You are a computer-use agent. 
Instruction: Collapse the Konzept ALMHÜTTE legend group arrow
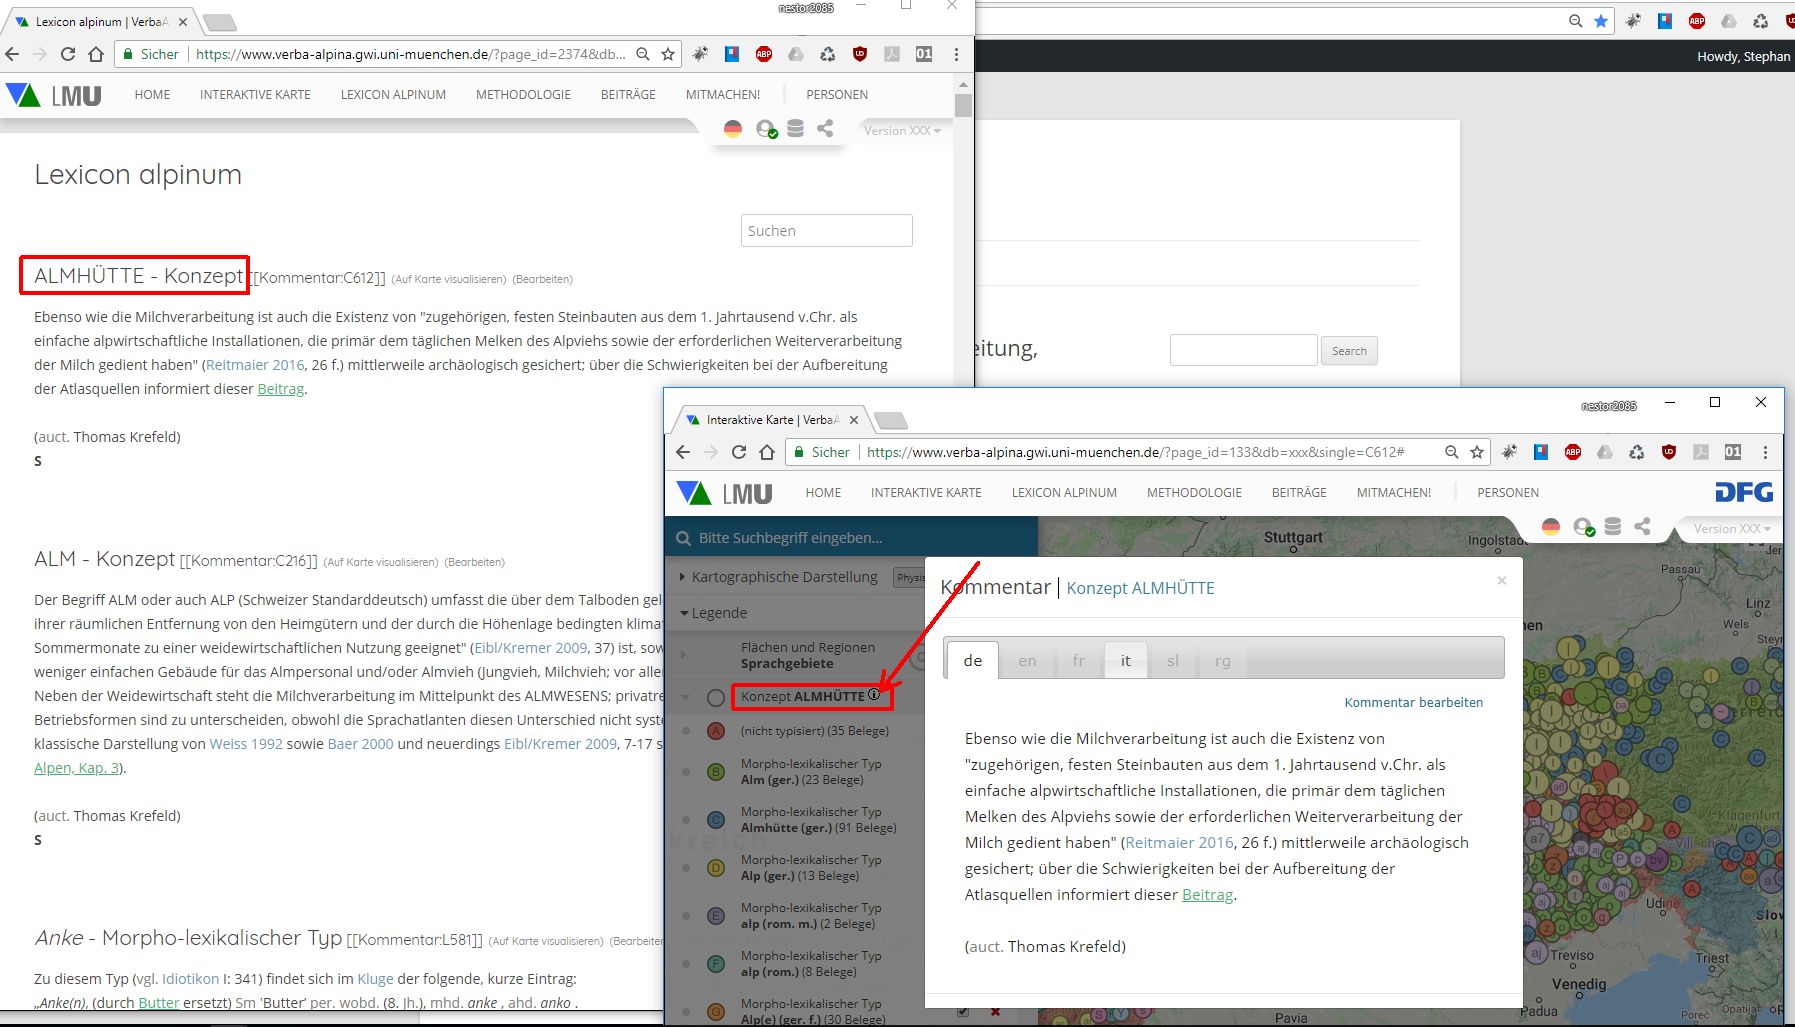click(x=686, y=697)
